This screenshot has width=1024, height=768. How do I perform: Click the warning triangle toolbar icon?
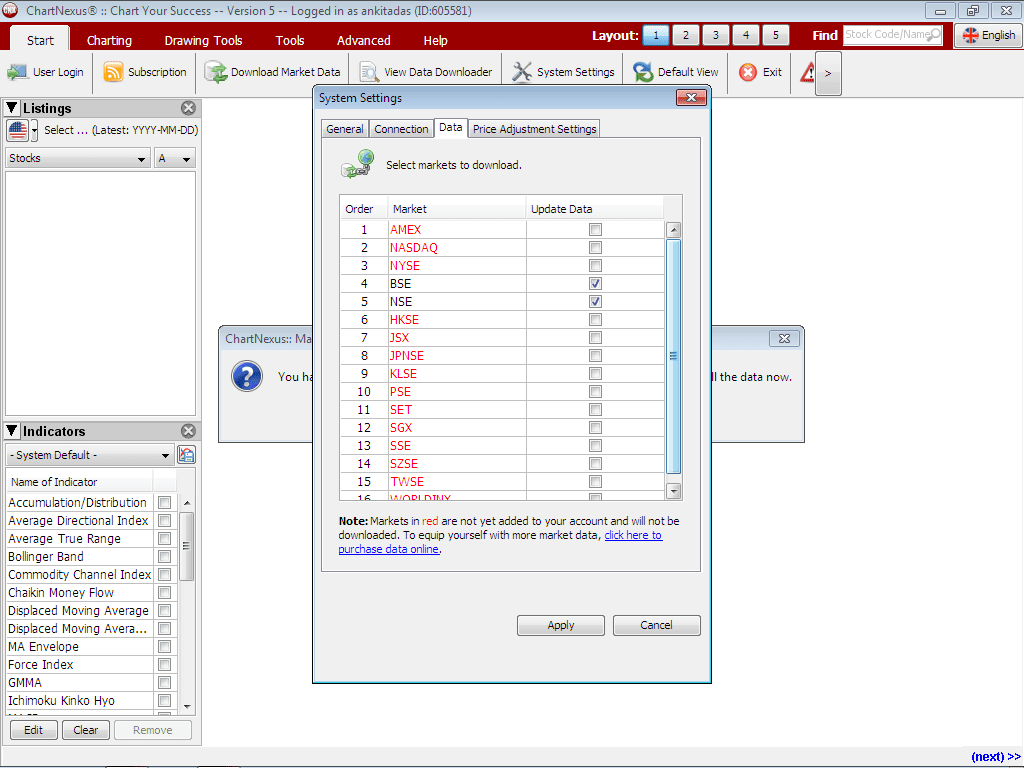(807, 72)
